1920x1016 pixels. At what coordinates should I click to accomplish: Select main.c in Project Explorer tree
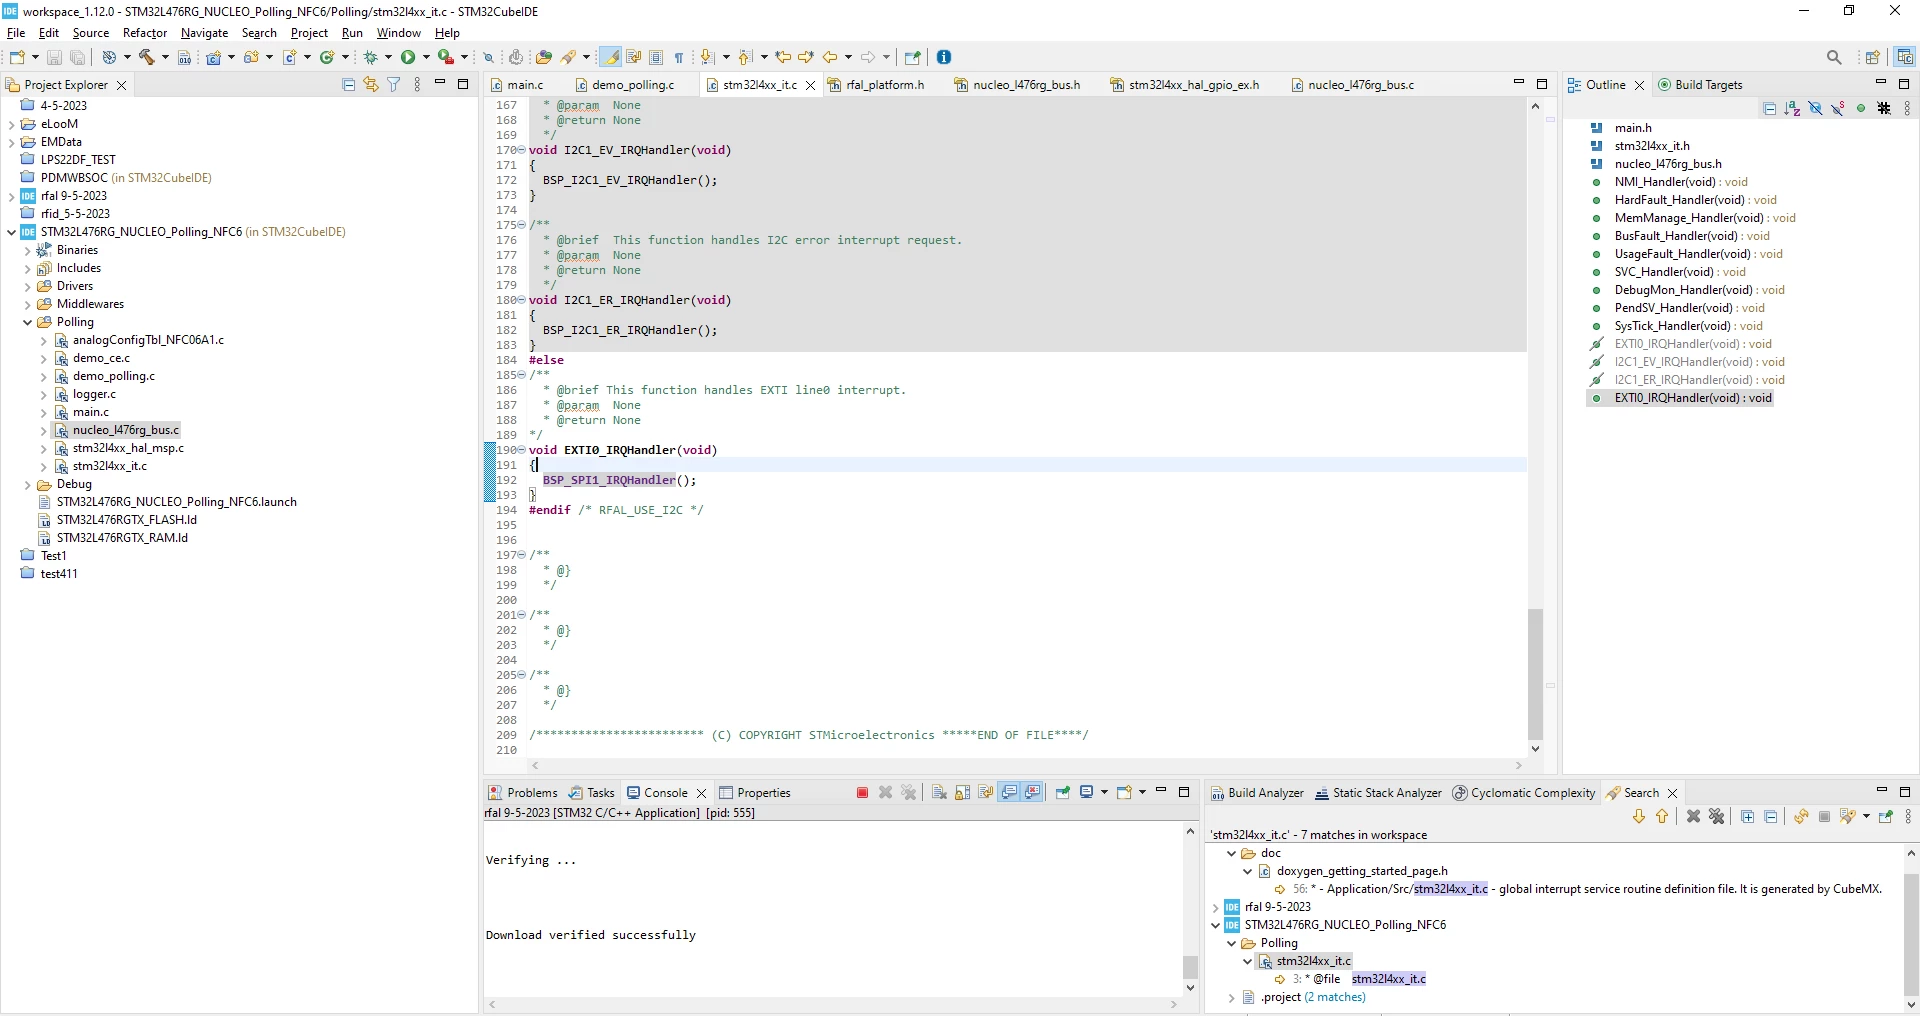point(91,412)
